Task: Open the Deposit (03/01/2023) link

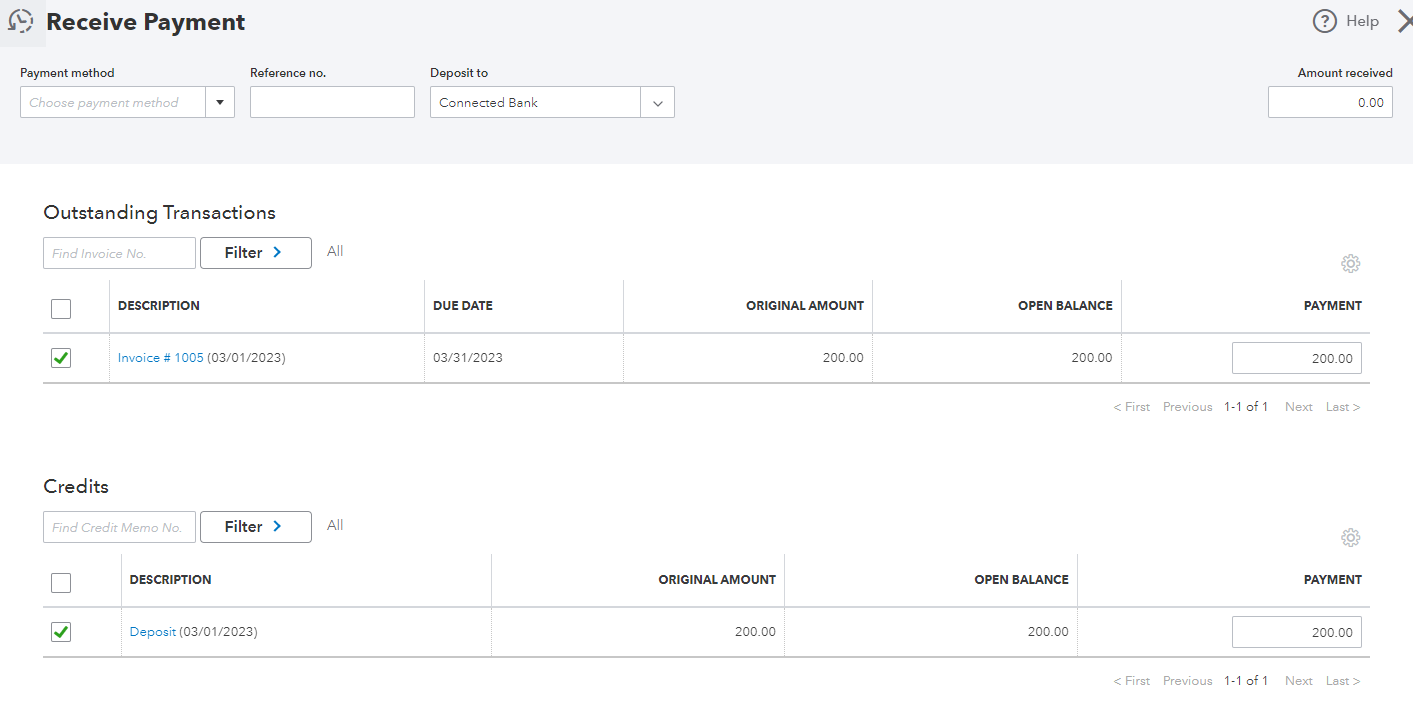Action: tap(153, 631)
